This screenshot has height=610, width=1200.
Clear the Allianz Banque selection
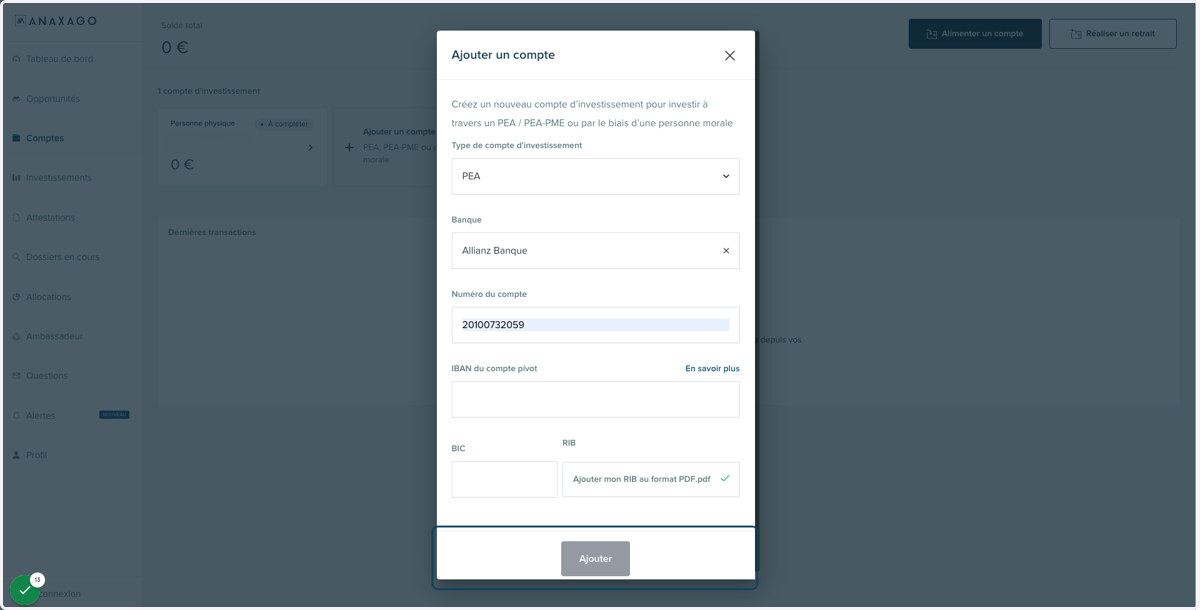coord(726,251)
